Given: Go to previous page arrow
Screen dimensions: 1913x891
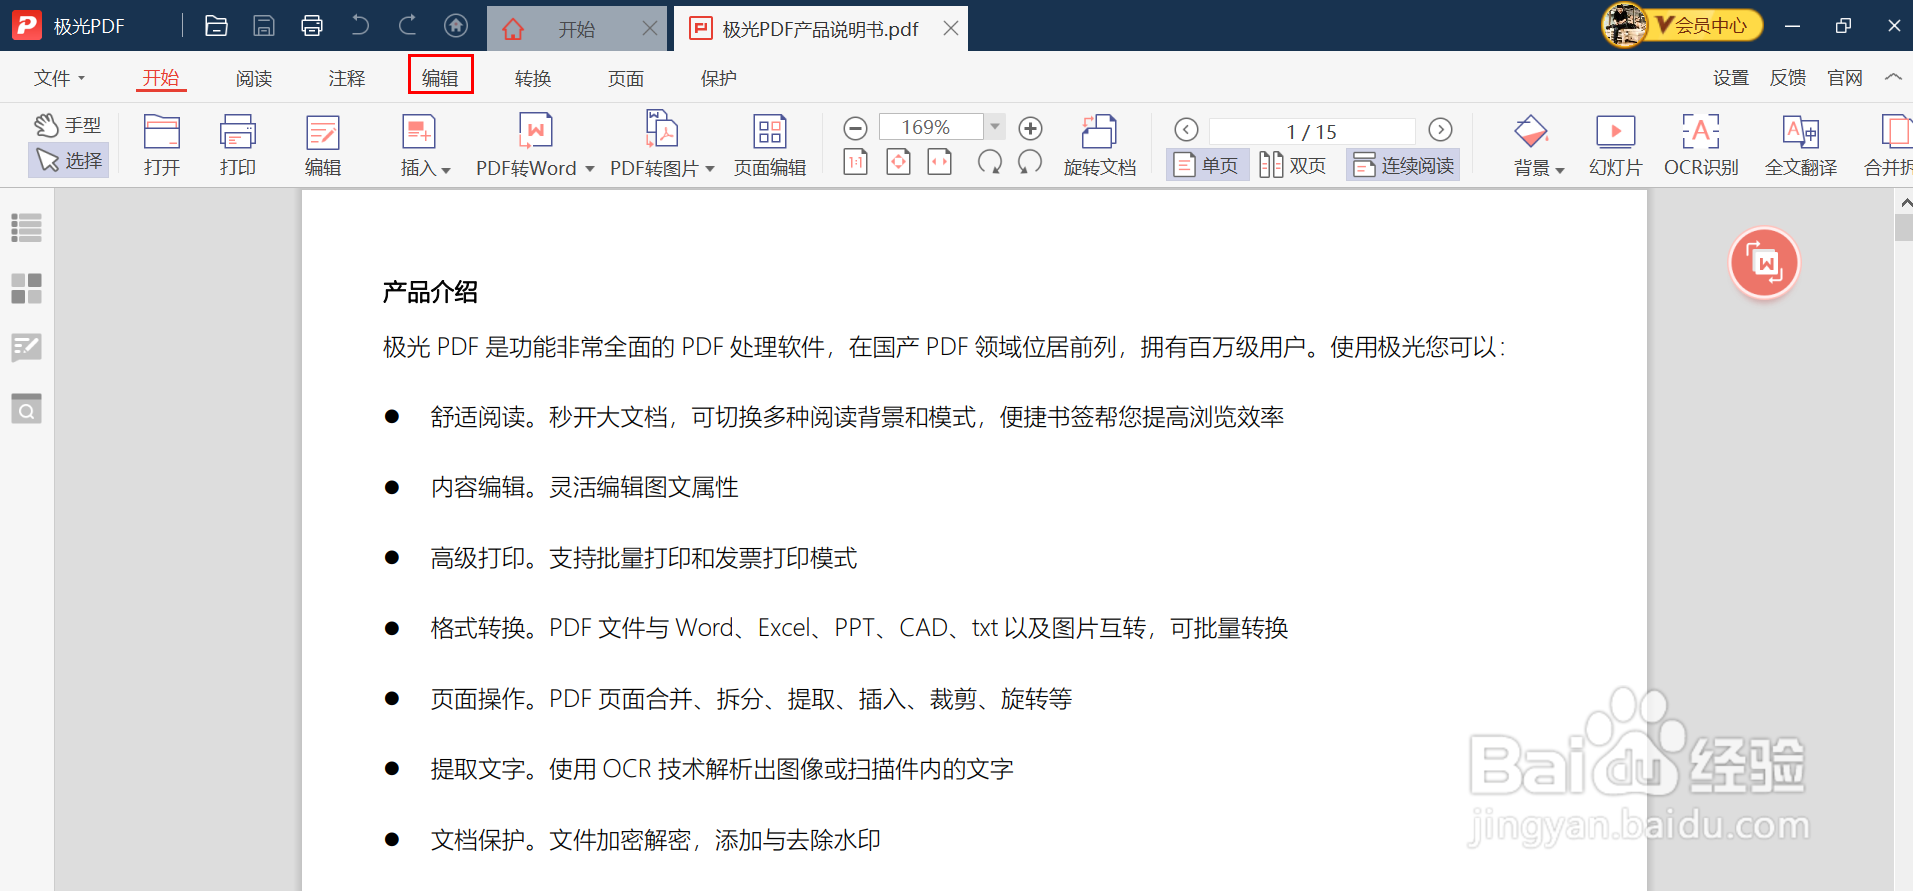Looking at the screenshot, I should 1186,129.
